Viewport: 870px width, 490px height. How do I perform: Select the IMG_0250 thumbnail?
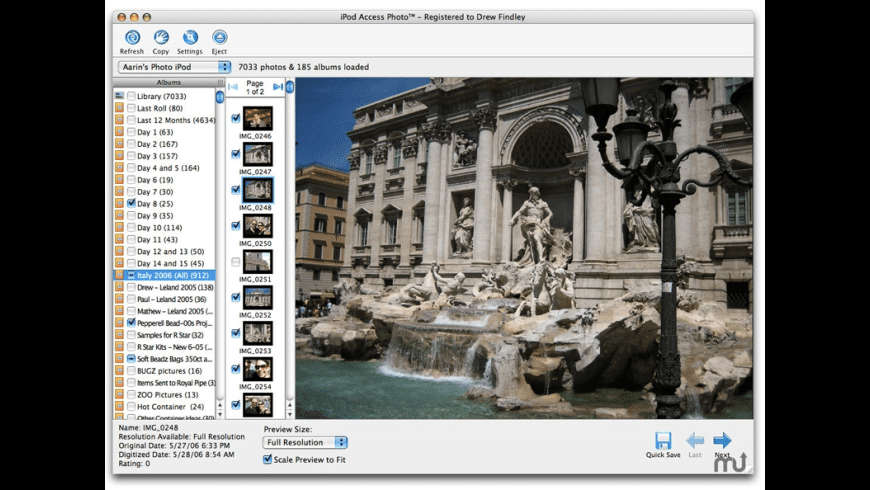pyautogui.click(x=258, y=226)
